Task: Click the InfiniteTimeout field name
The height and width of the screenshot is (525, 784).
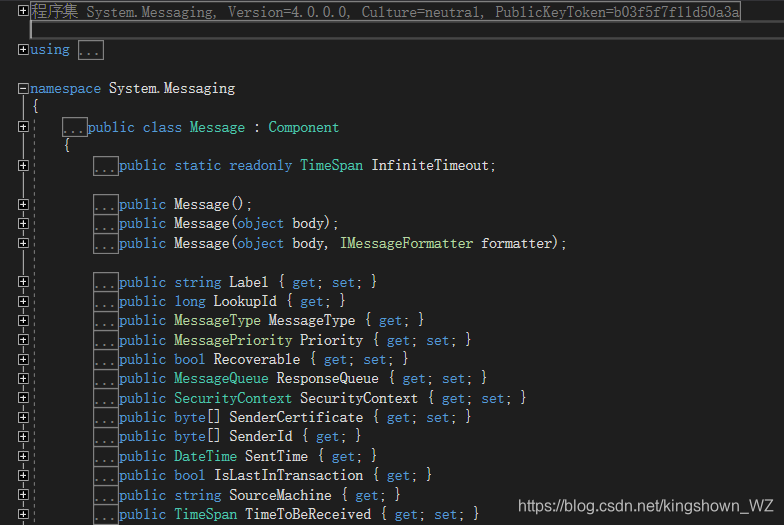Action: pos(430,166)
